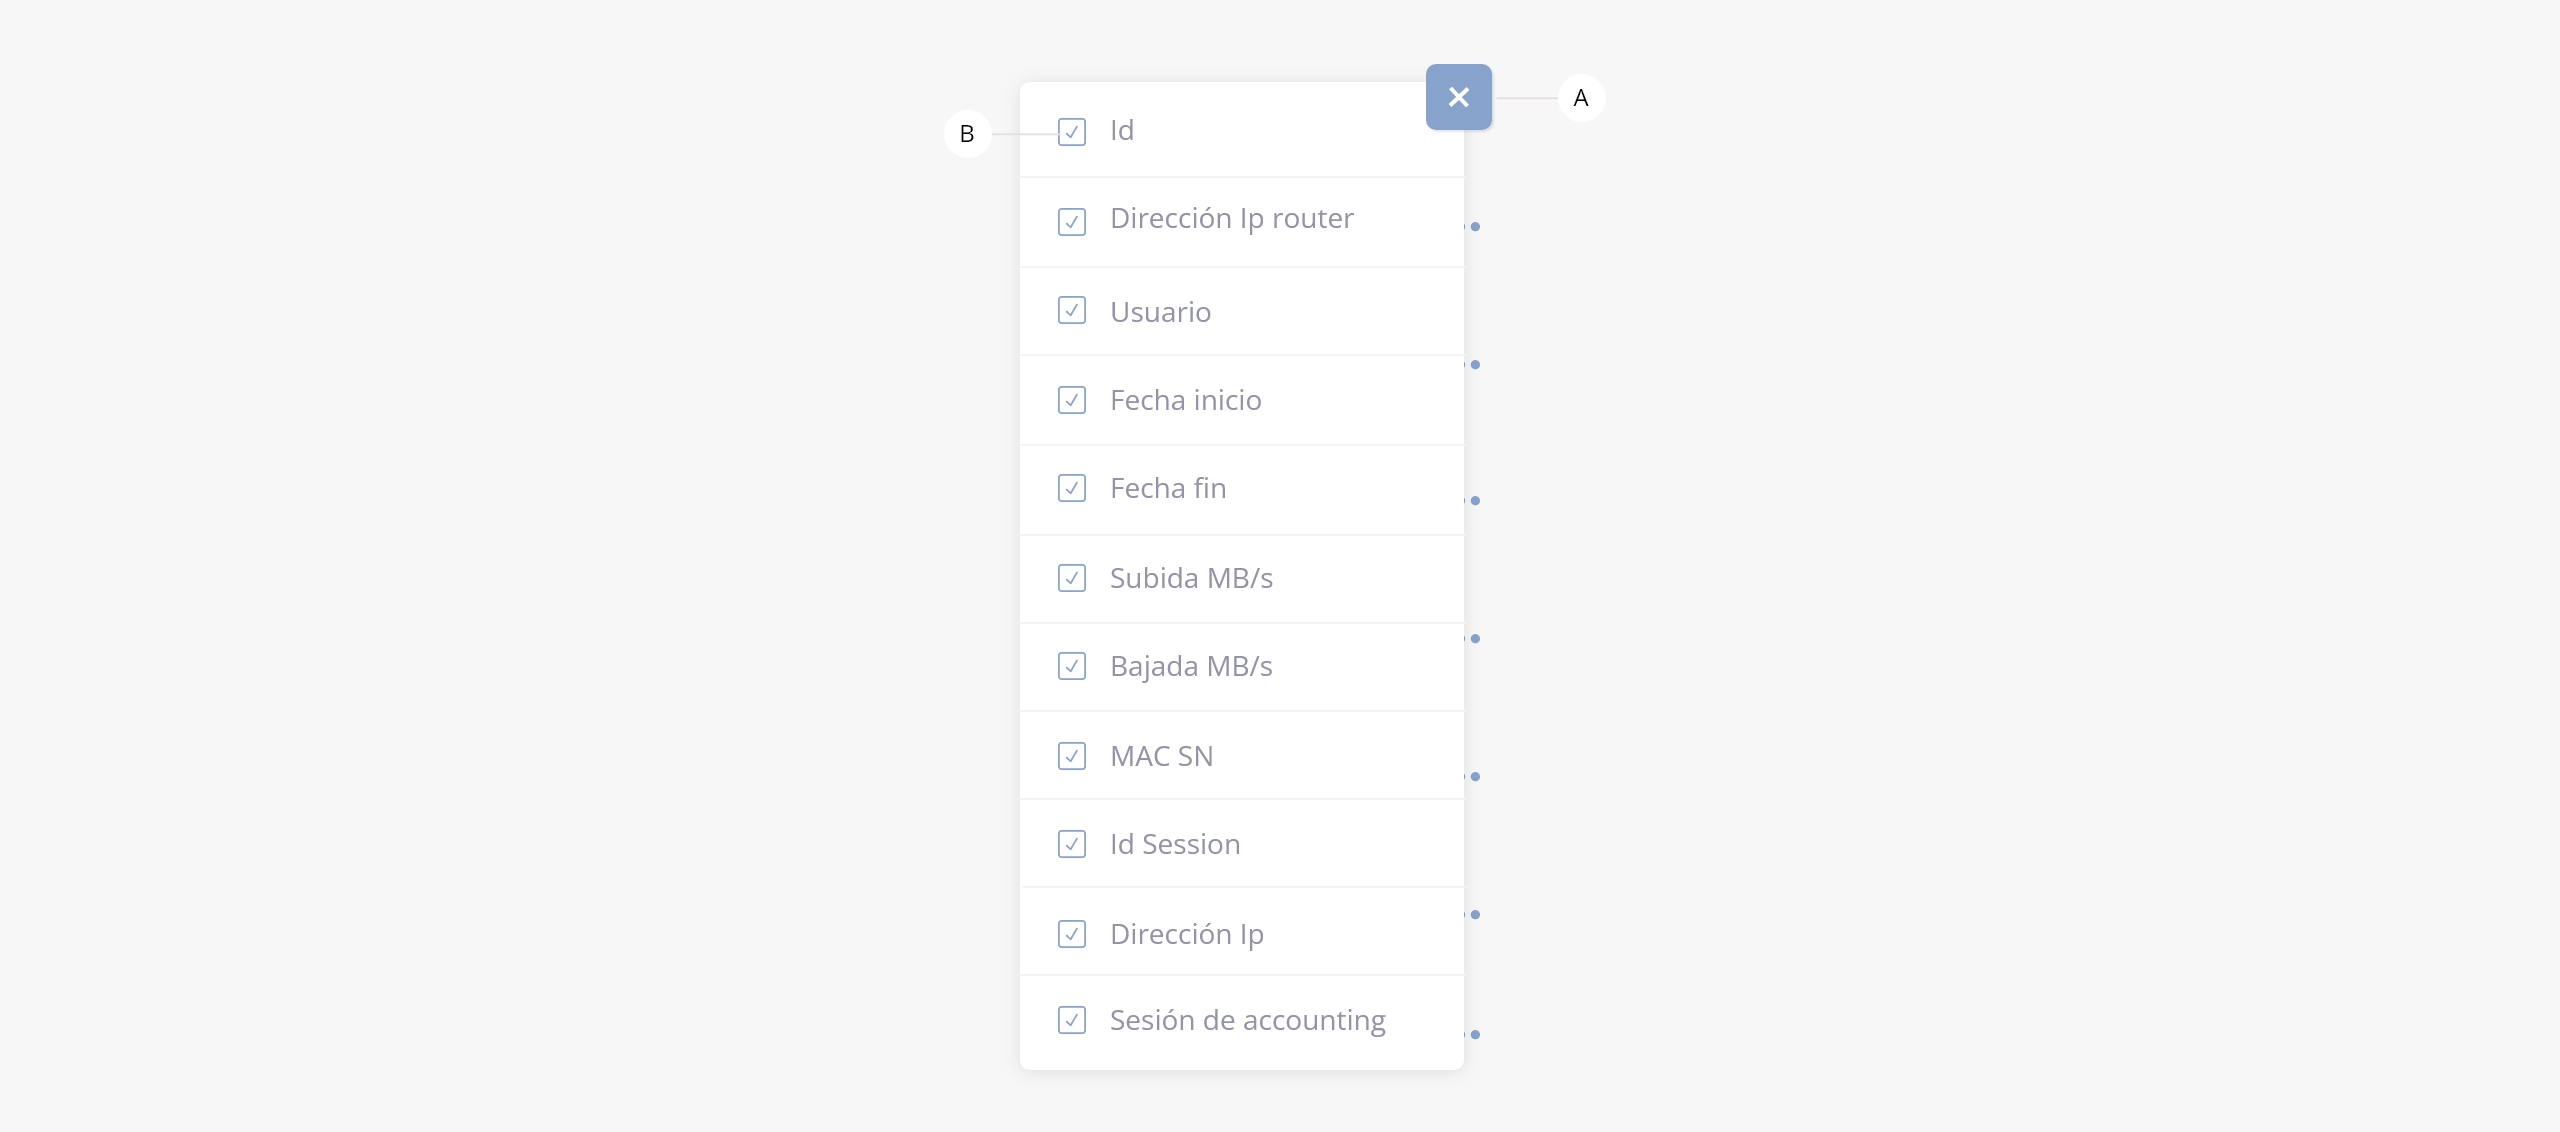The width and height of the screenshot is (2560, 1132).
Task: Select the MAC SN list label
Action: pos(1161,757)
